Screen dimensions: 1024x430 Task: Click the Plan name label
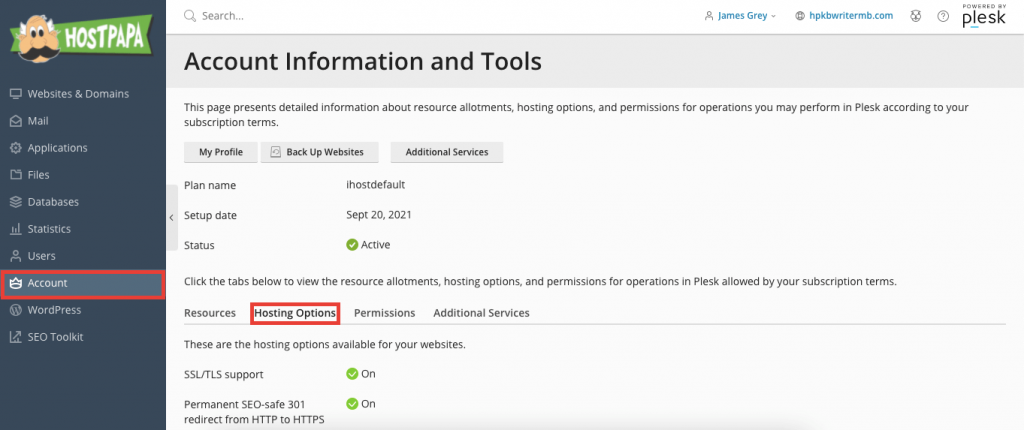pyautogui.click(x=210, y=186)
